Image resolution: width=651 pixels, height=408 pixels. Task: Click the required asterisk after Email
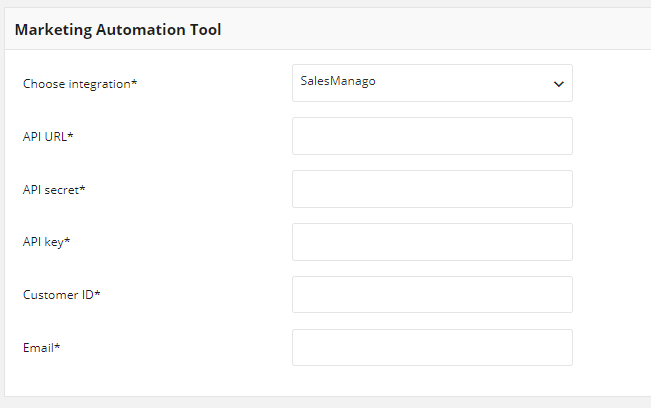coord(57,345)
